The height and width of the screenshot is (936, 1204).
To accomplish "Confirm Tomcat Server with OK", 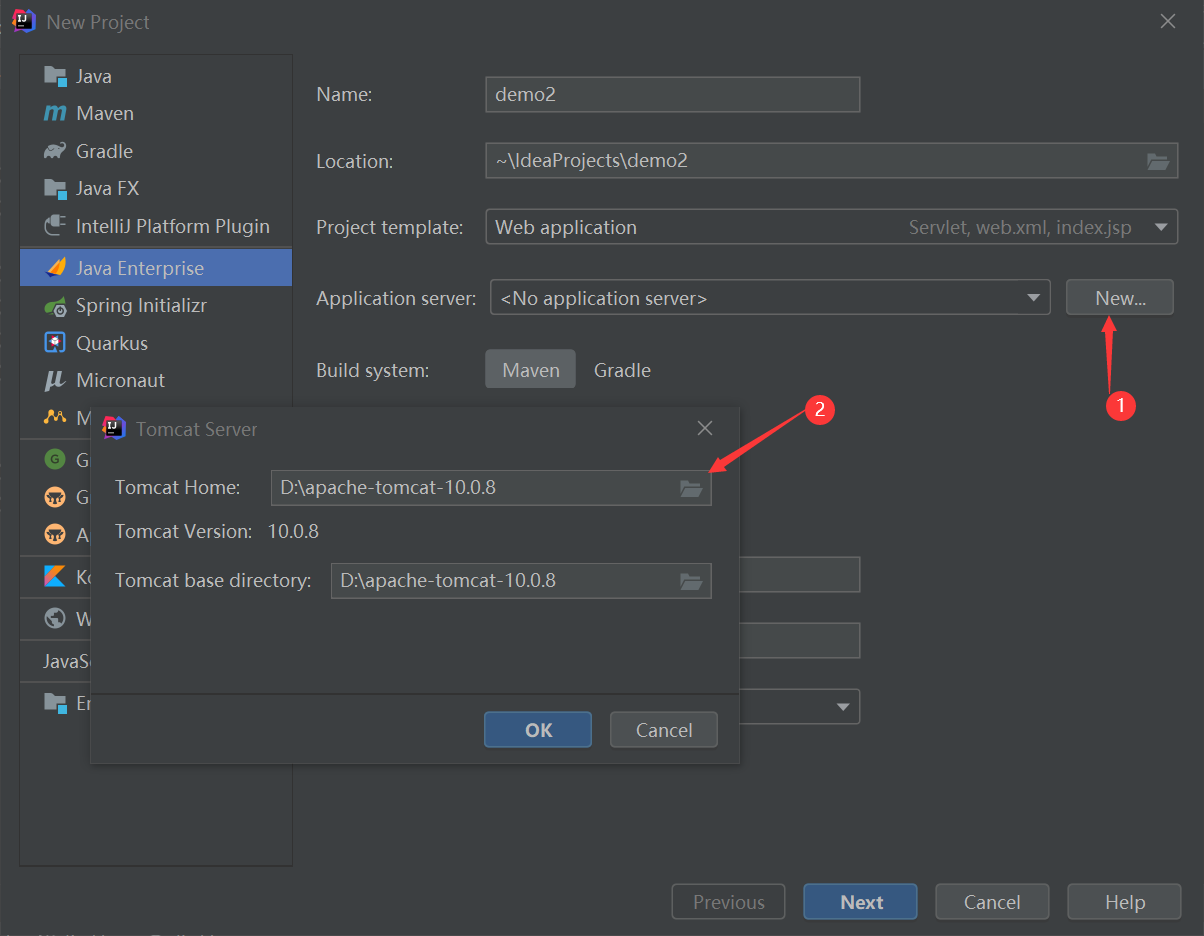I will 538,730.
